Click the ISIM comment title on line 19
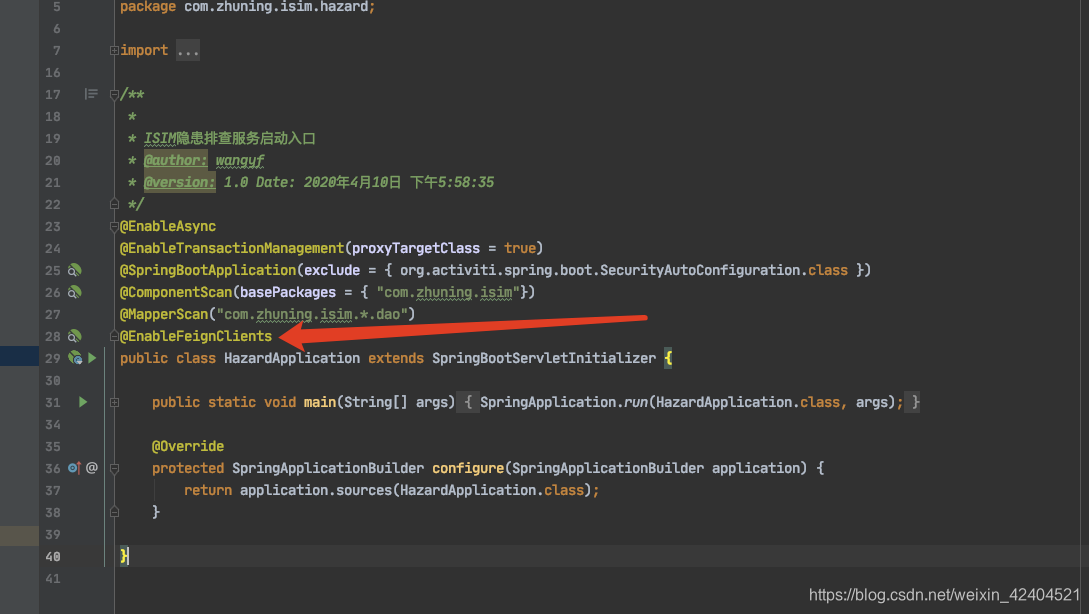This screenshot has height=614, width=1089. click(x=230, y=139)
